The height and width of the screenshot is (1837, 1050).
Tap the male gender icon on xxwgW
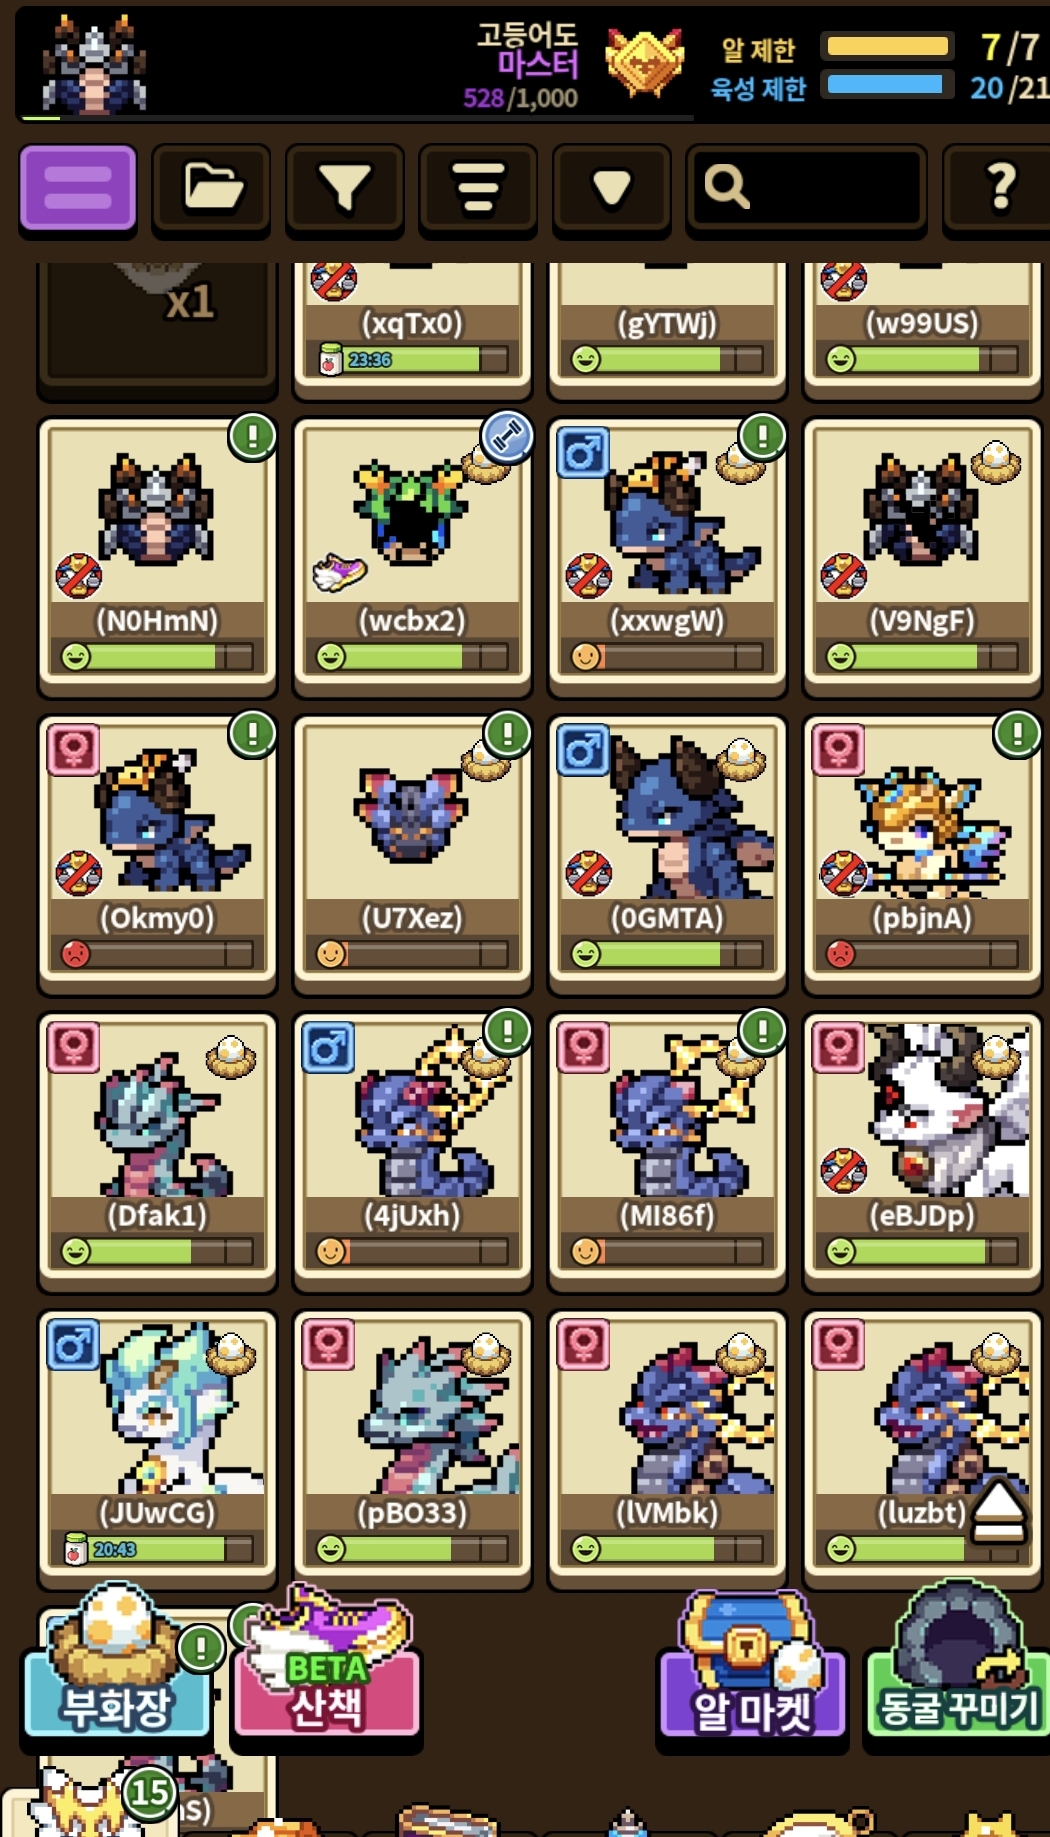coord(583,453)
